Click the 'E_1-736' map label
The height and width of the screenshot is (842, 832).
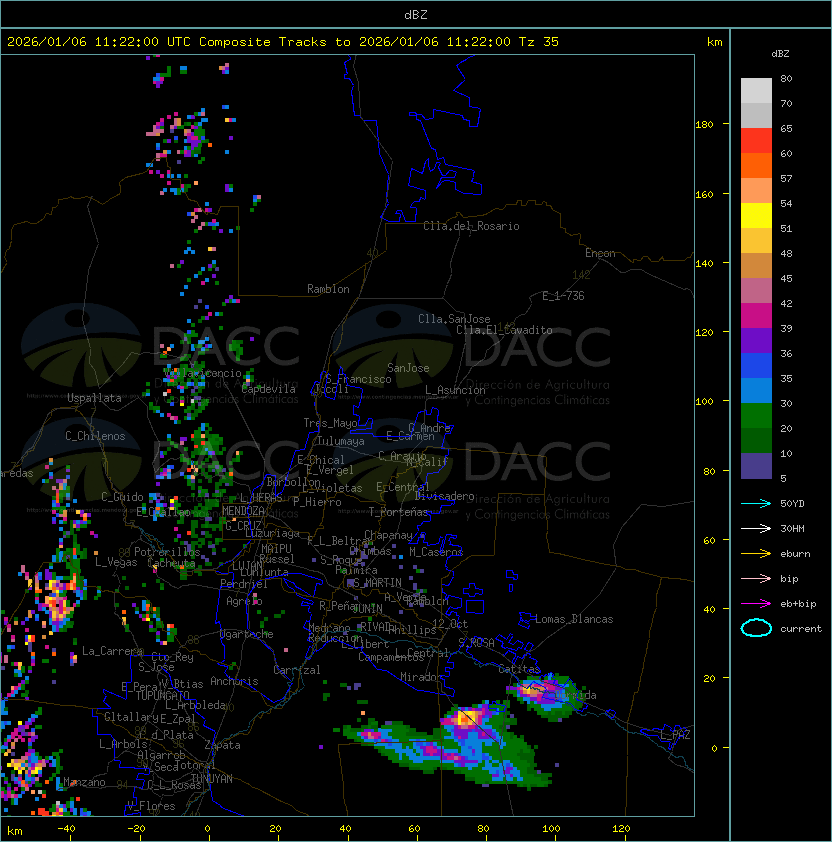pos(563,296)
